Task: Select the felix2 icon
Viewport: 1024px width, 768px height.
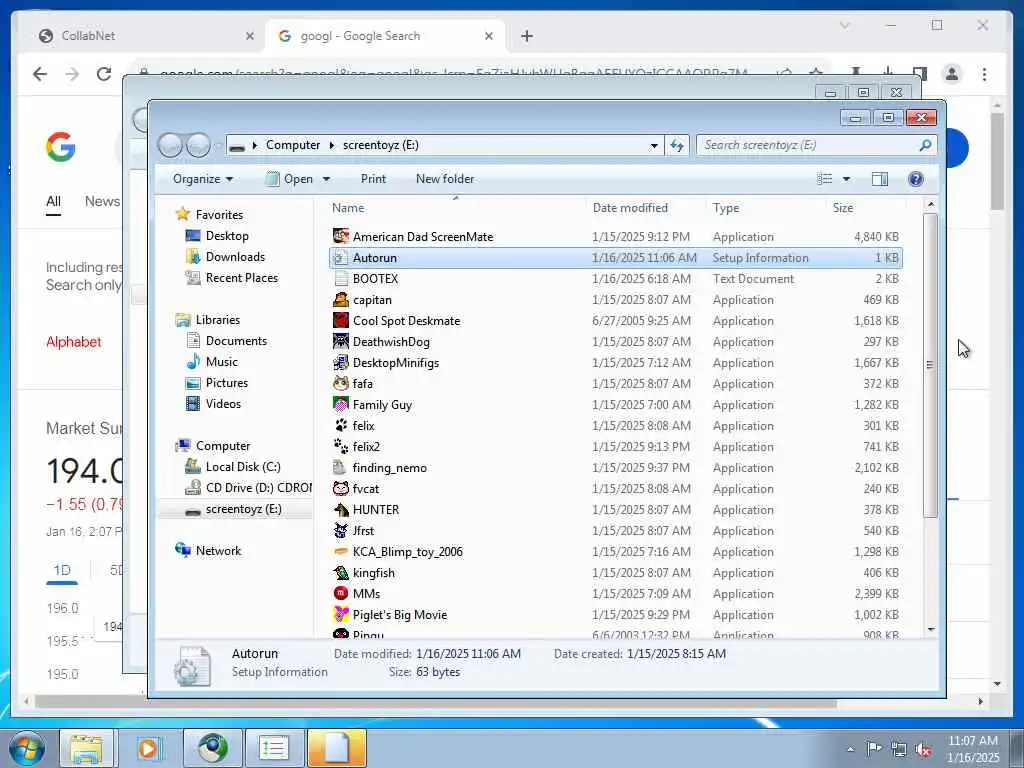Action: pyautogui.click(x=340, y=447)
